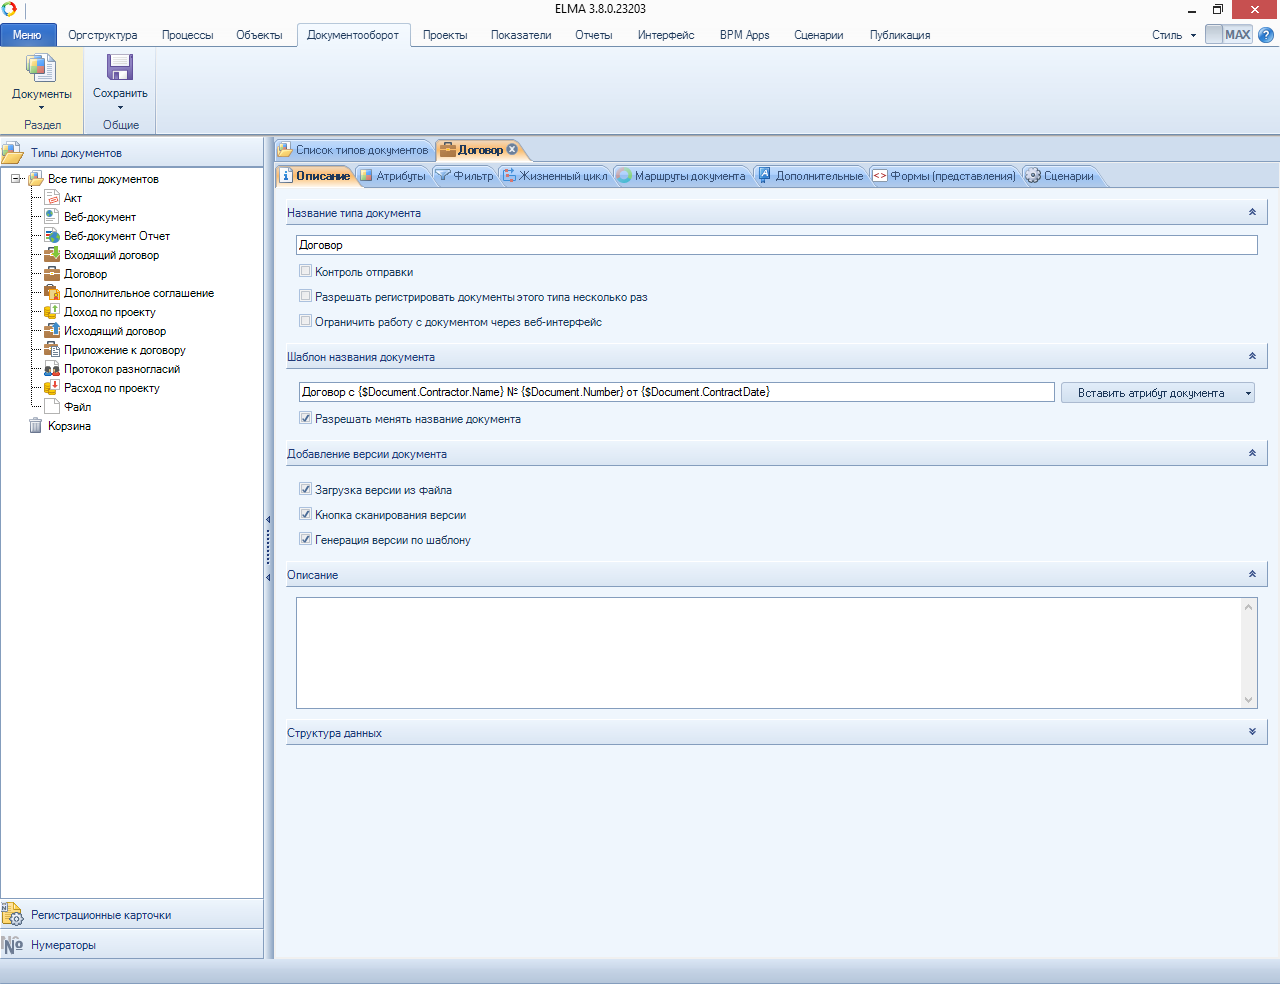The width and height of the screenshot is (1280, 984).
Task: Select Корзина trash item in tree
Action: click(x=69, y=426)
